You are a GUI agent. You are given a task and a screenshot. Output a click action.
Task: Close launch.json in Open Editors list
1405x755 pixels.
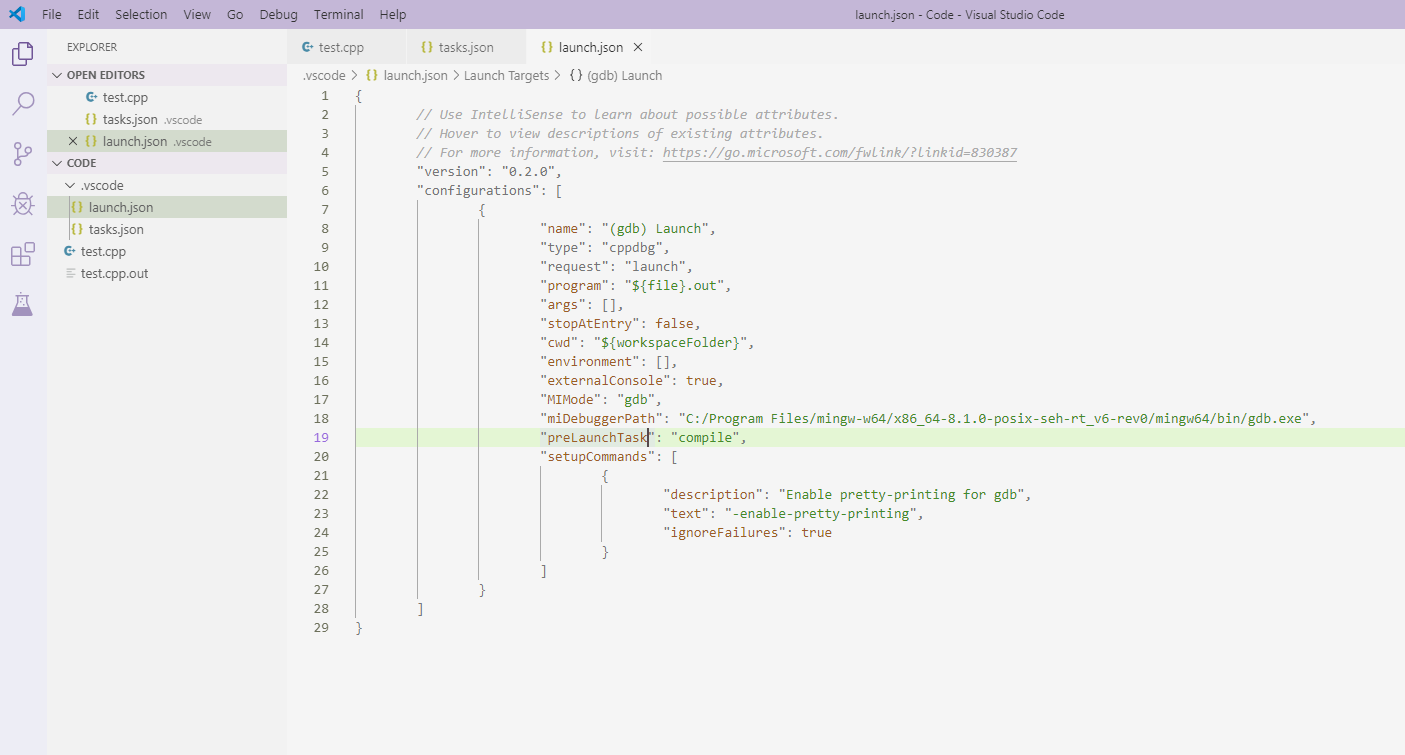(x=73, y=141)
